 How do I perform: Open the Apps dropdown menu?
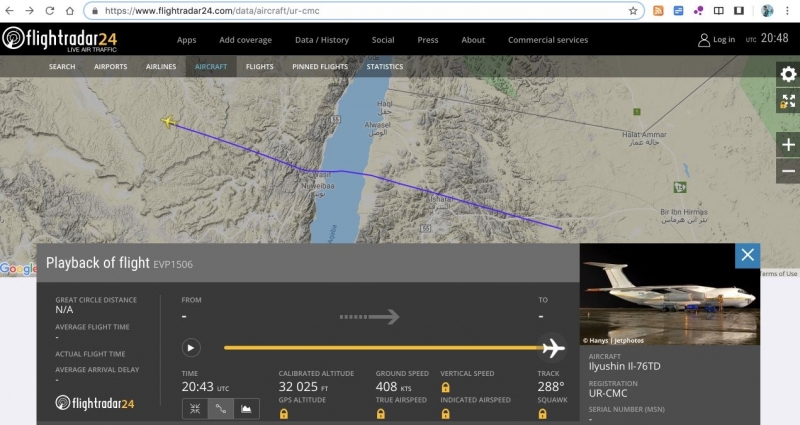[x=186, y=40]
